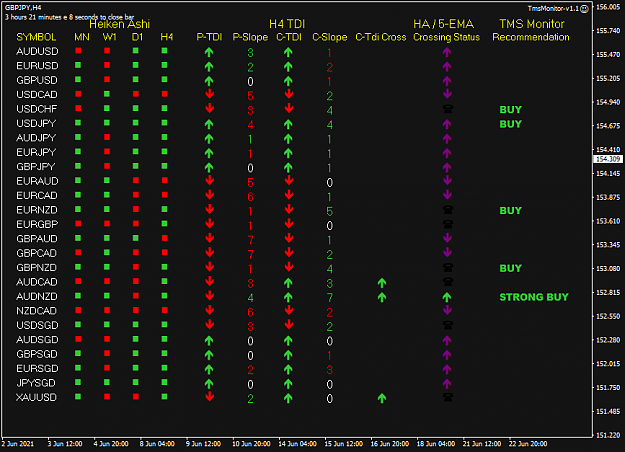Click the P-Slope column header
625x452 pixels.
(250, 37)
